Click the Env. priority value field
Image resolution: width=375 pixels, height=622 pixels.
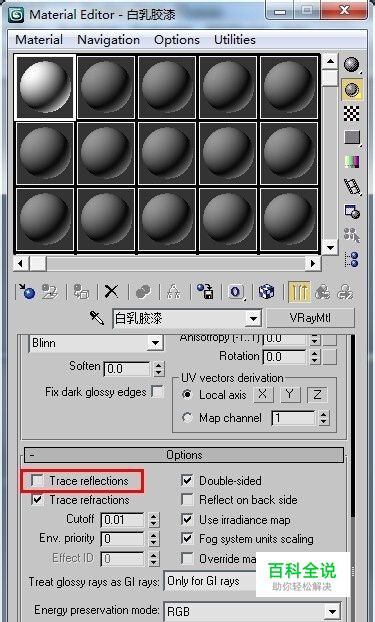point(123,539)
